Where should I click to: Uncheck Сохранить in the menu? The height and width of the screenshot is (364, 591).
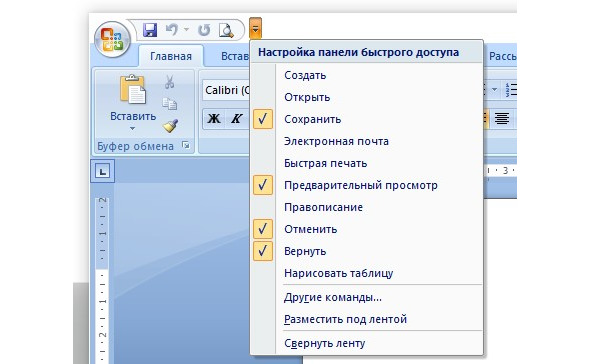(367, 119)
